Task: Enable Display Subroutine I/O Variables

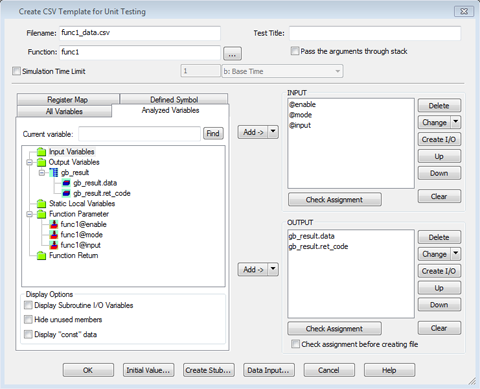Action: pos(28,305)
